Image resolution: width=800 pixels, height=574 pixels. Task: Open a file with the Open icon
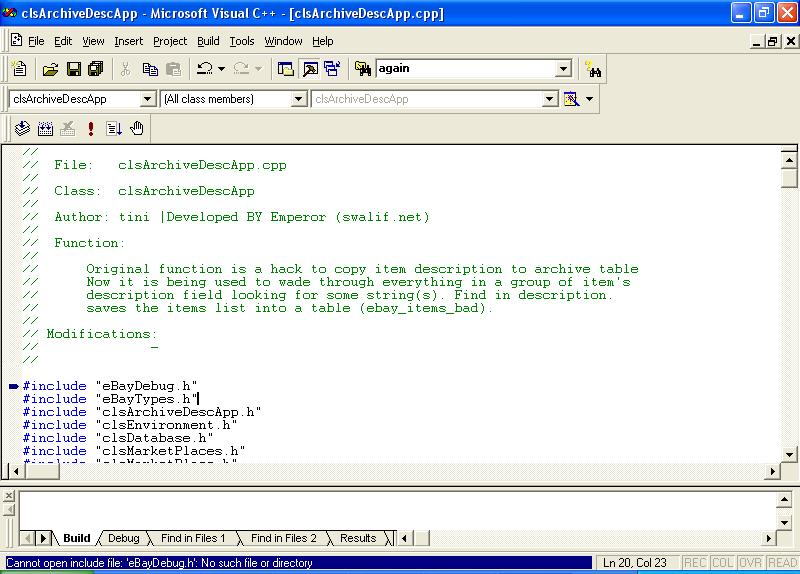coord(50,69)
